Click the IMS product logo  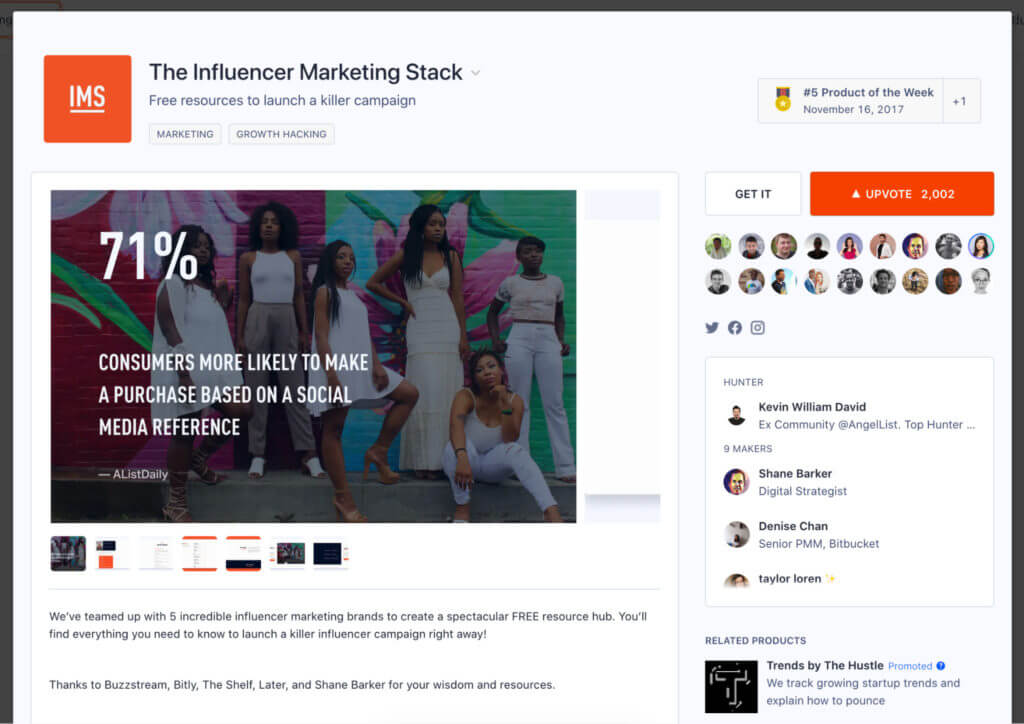coord(87,98)
